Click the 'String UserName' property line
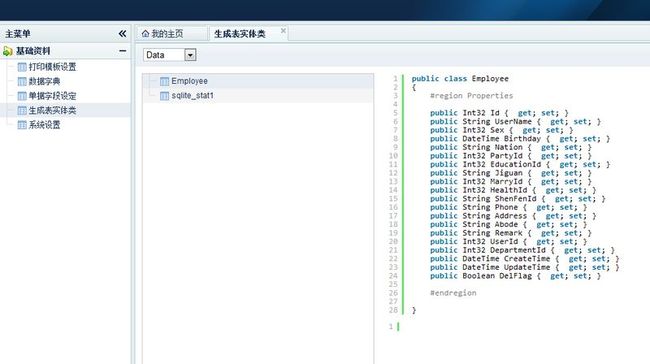This screenshot has width=650, height=364. pyautogui.click(x=515, y=121)
